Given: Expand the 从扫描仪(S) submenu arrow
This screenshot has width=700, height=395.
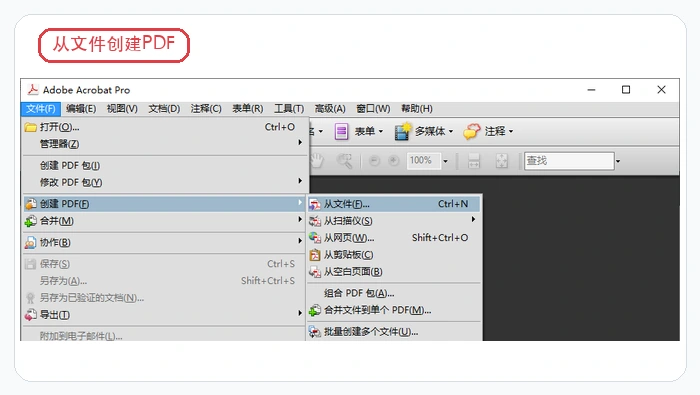Looking at the screenshot, I should coord(473,220).
